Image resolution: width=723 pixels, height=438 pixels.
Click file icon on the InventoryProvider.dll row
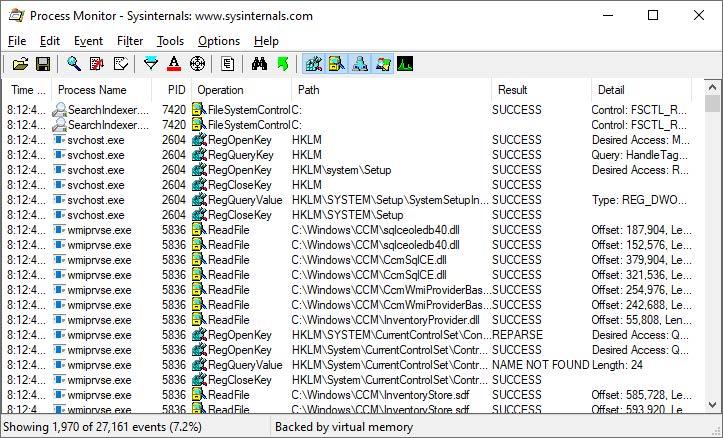click(199, 320)
